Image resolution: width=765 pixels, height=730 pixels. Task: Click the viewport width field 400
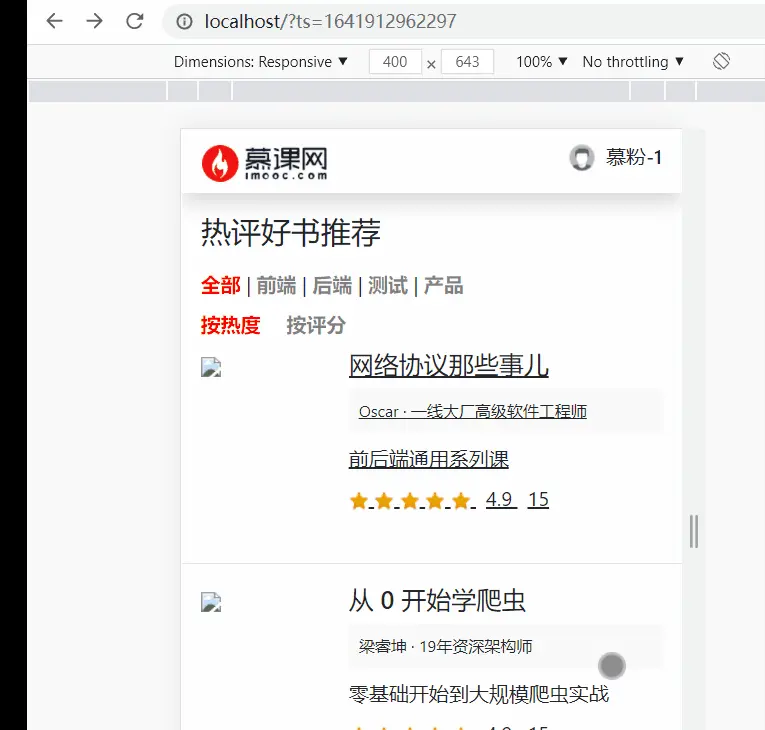(x=395, y=62)
